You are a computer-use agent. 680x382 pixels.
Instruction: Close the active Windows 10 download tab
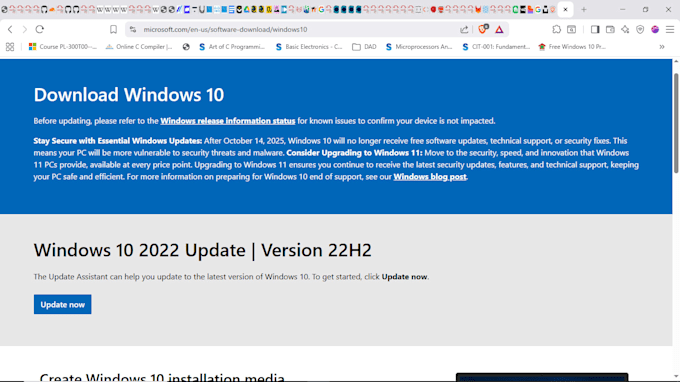point(565,10)
